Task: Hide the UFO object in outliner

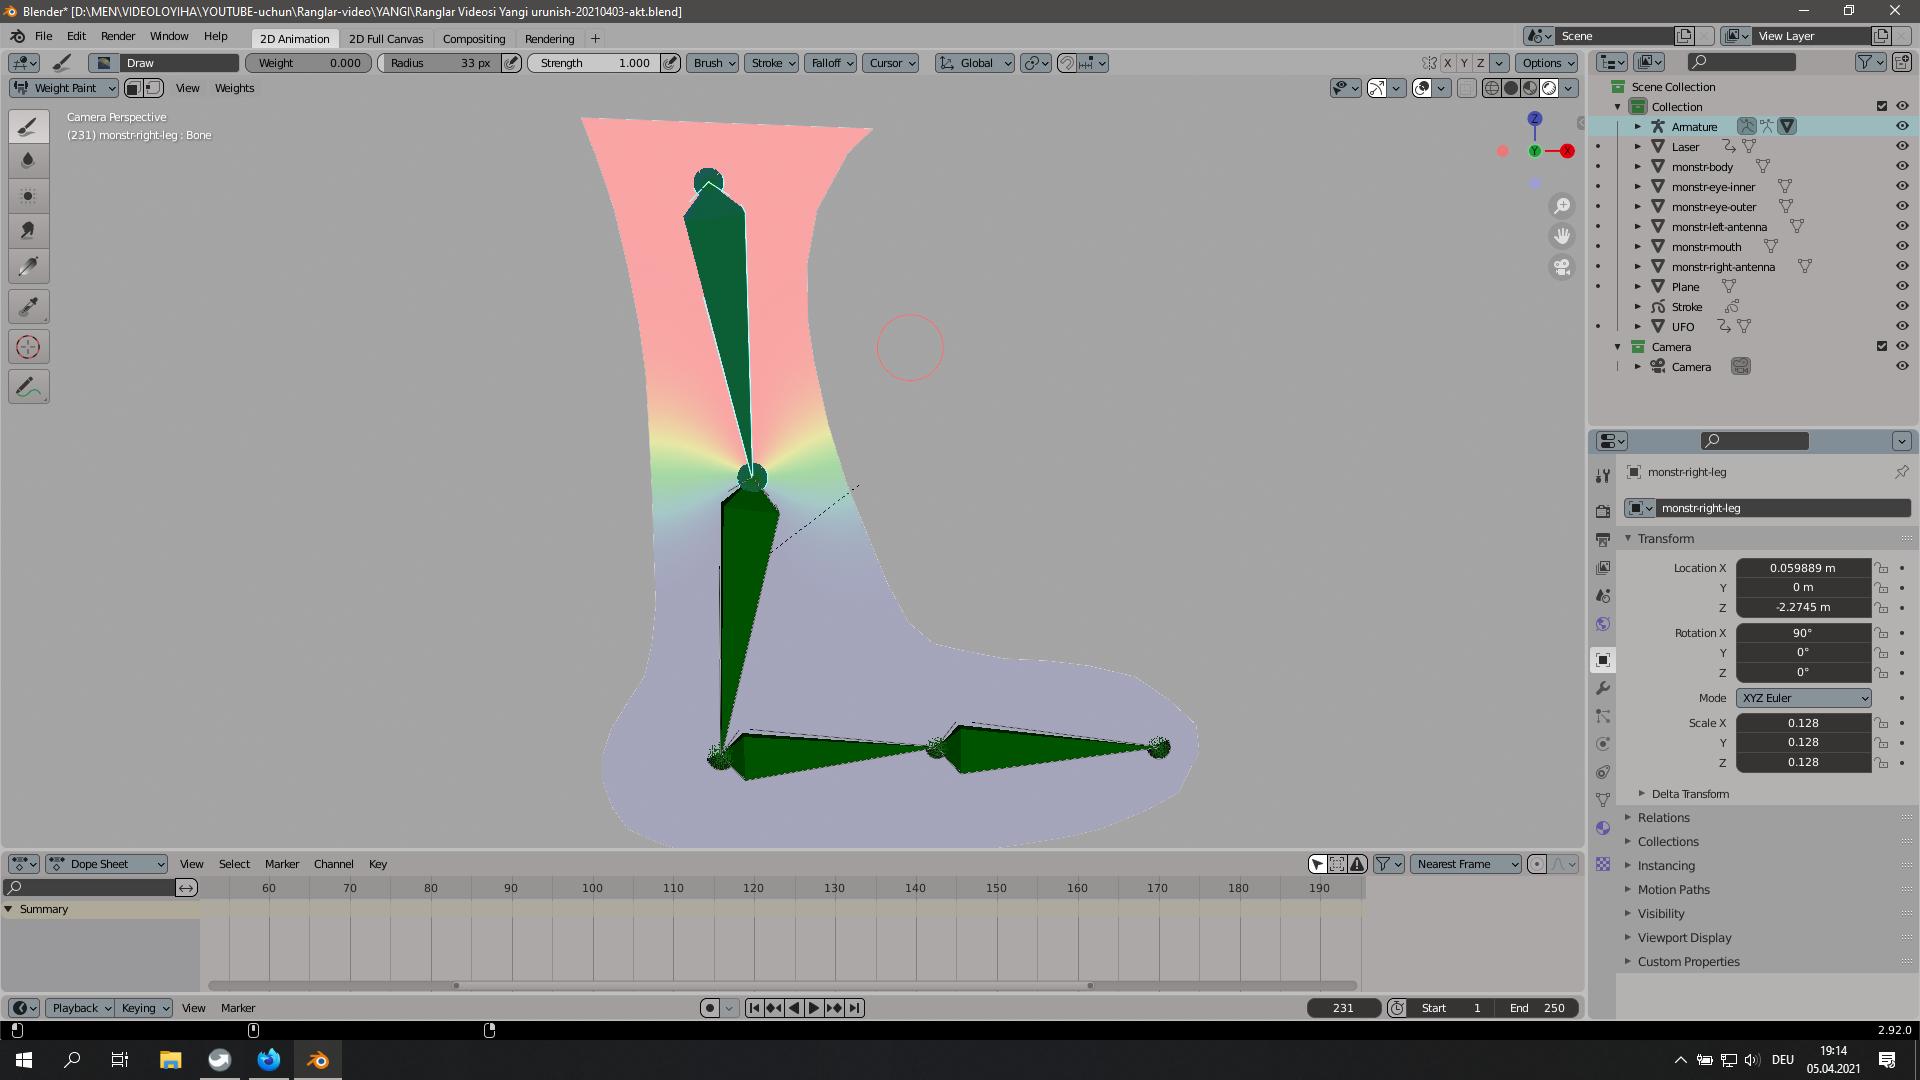Action: pyautogui.click(x=1902, y=326)
